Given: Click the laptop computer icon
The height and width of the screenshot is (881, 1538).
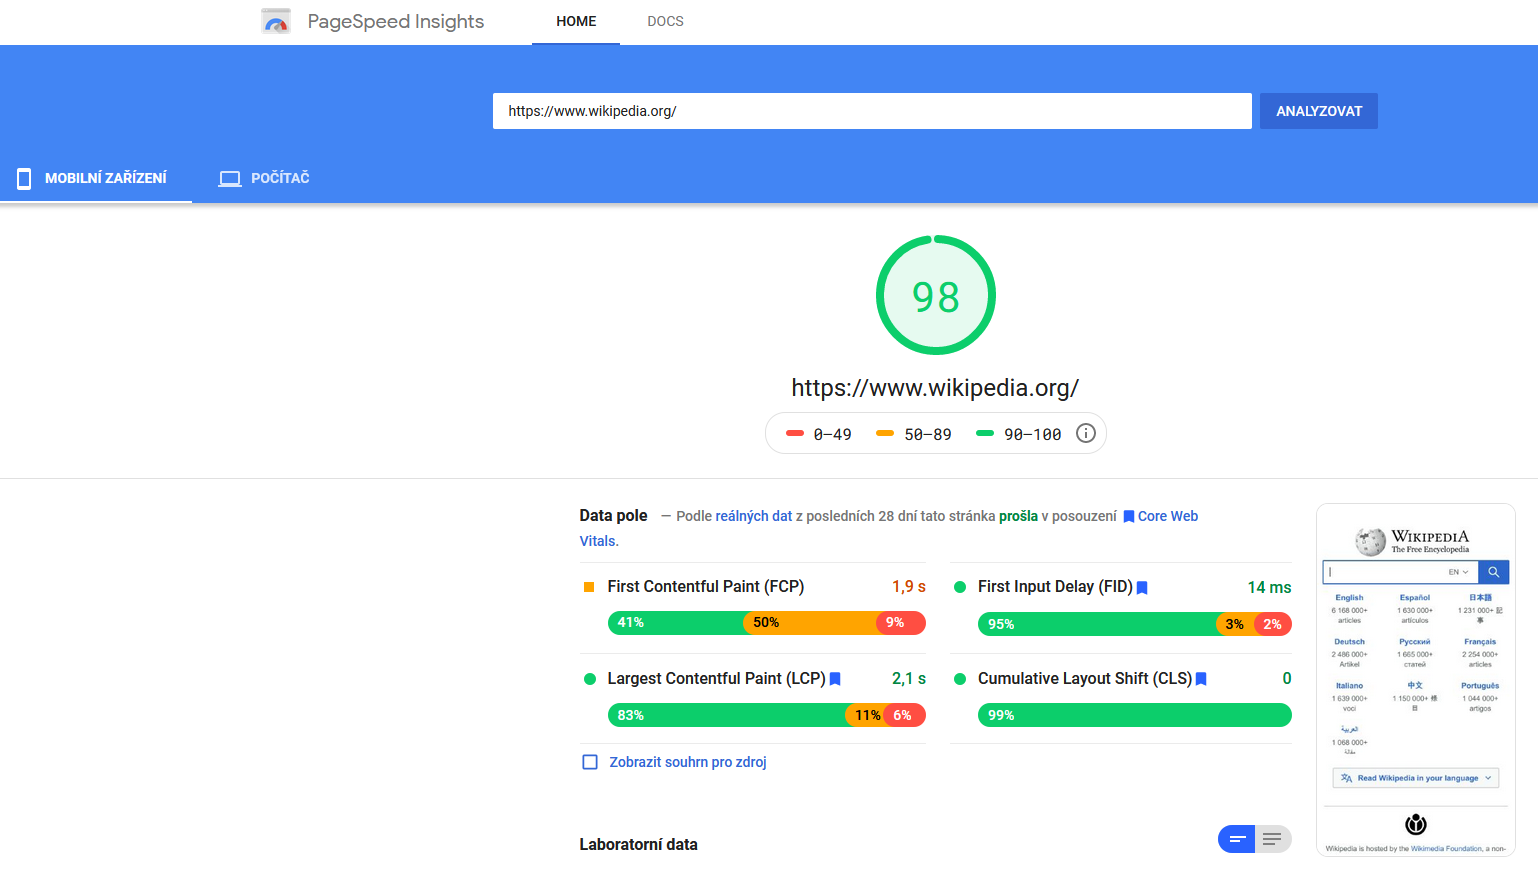Looking at the screenshot, I should click(x=230, y=178).
